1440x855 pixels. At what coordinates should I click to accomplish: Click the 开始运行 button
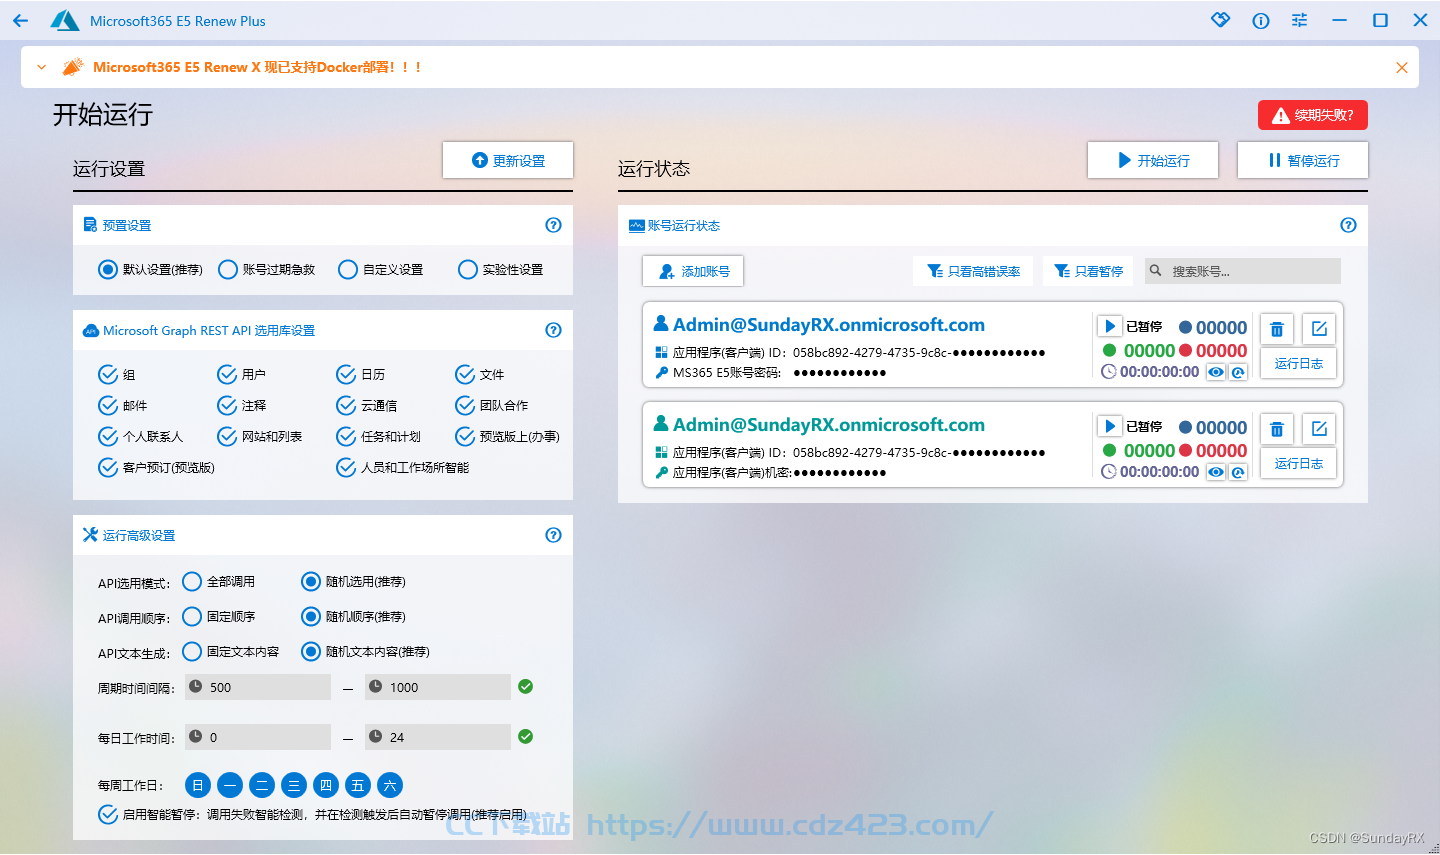[x=1153, y=160]
